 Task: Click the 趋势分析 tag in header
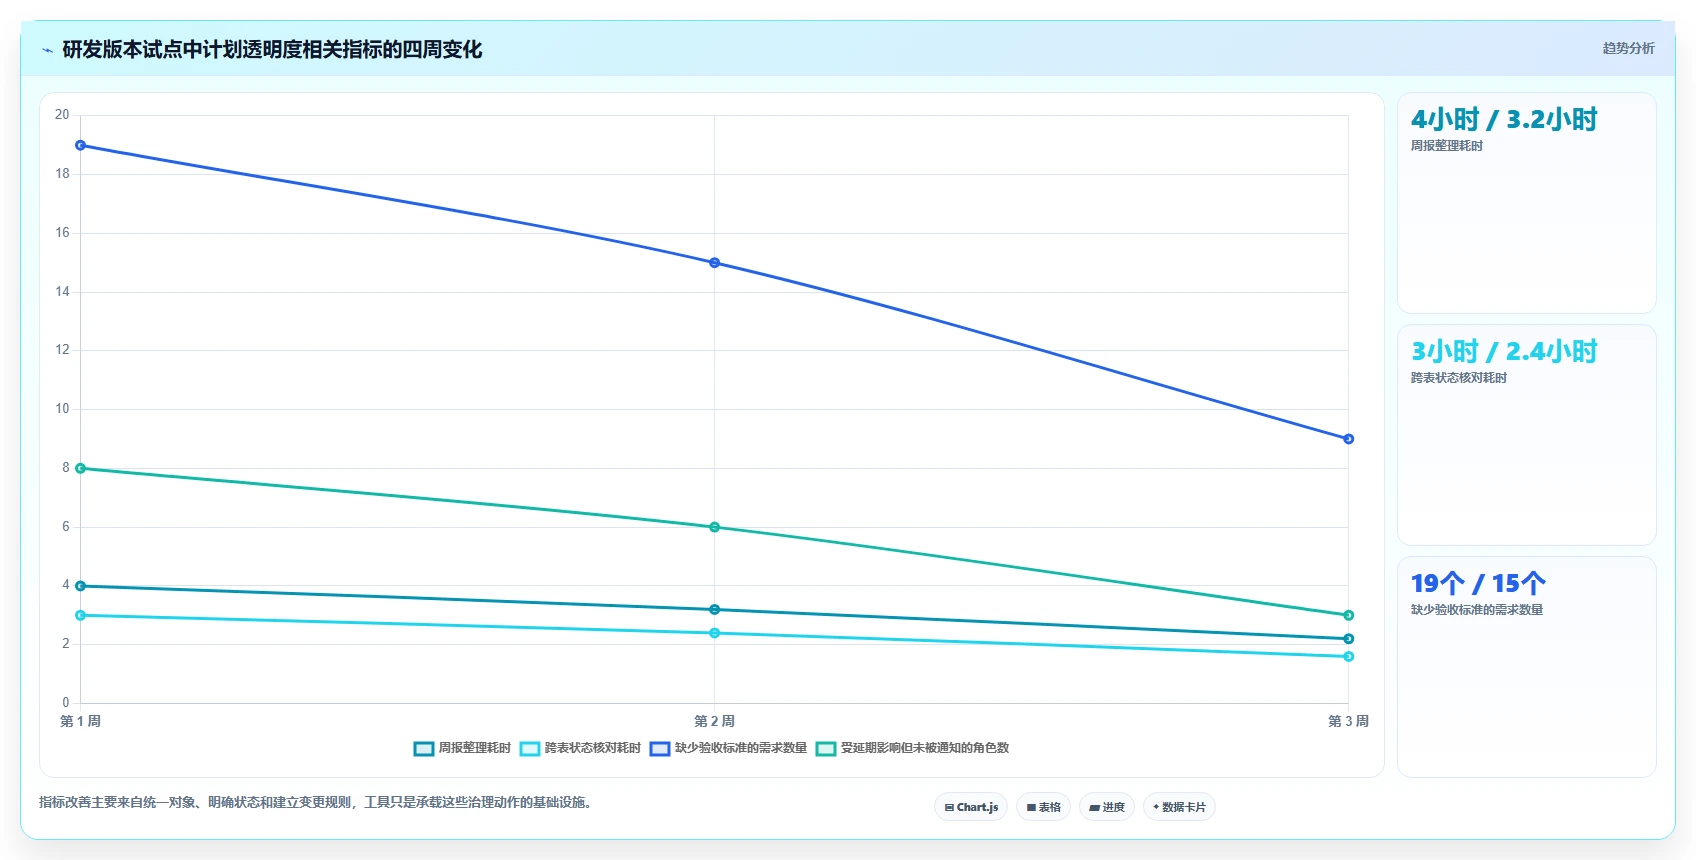click(1628, 48)
